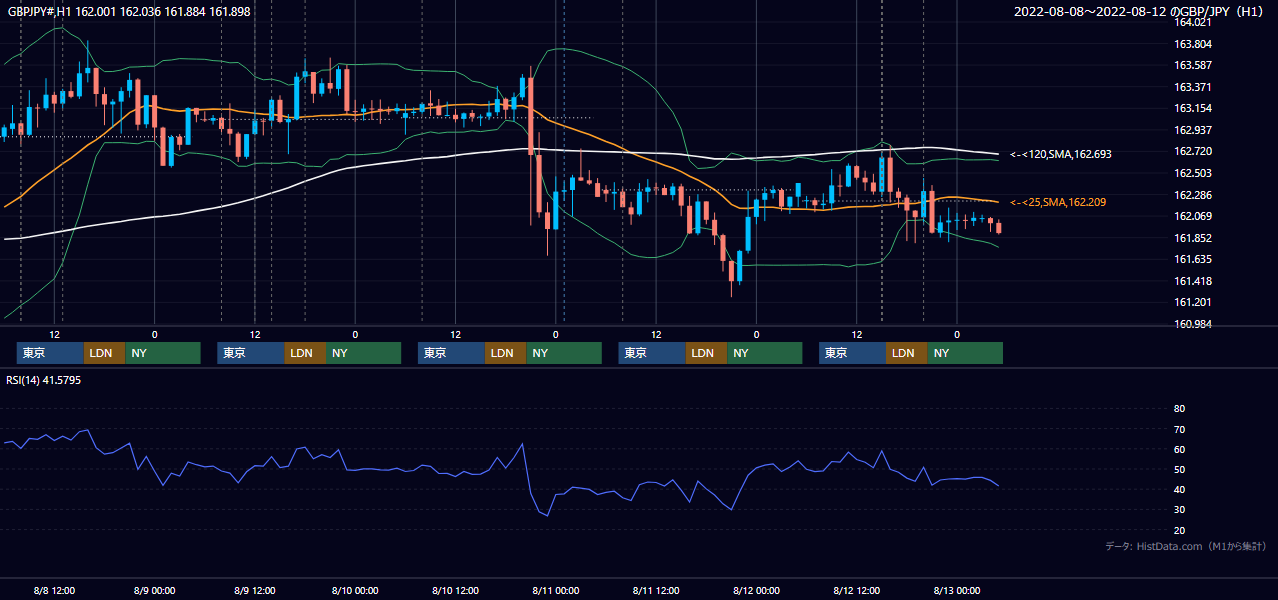Image resolution: width=1278 pixels, height=600 pixels.
Task: Click the 120 SMA label showing 162.693
Action: tap(1061, 154)
